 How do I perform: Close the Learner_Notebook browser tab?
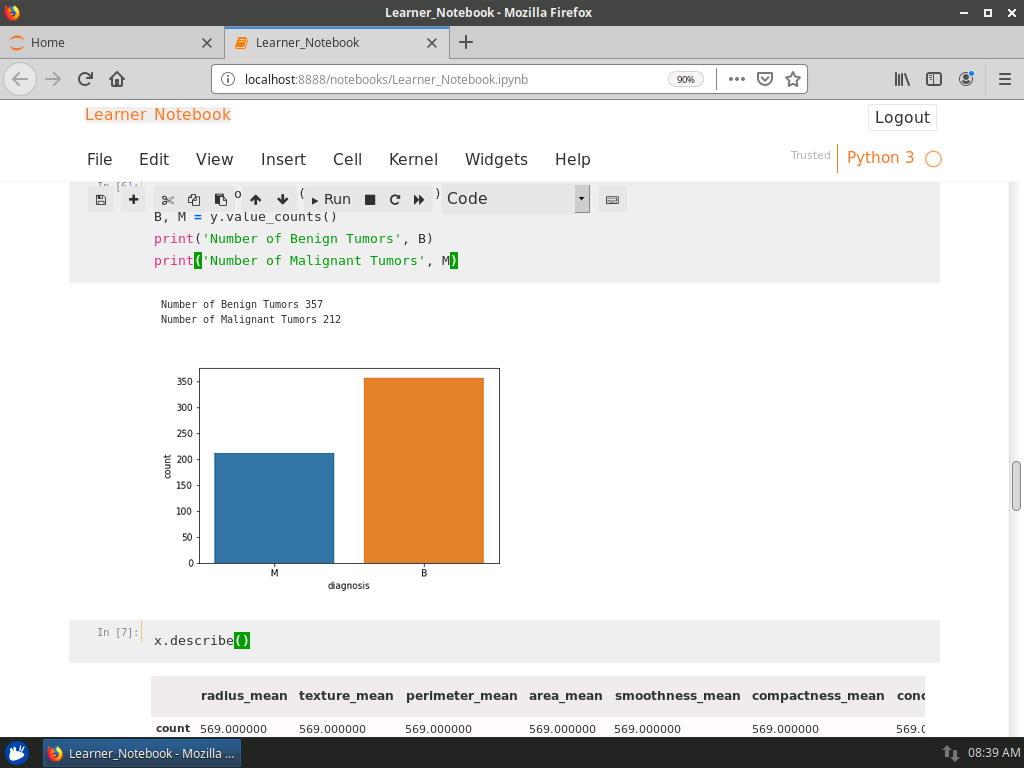pyautogui.click(x=432, y=43)
